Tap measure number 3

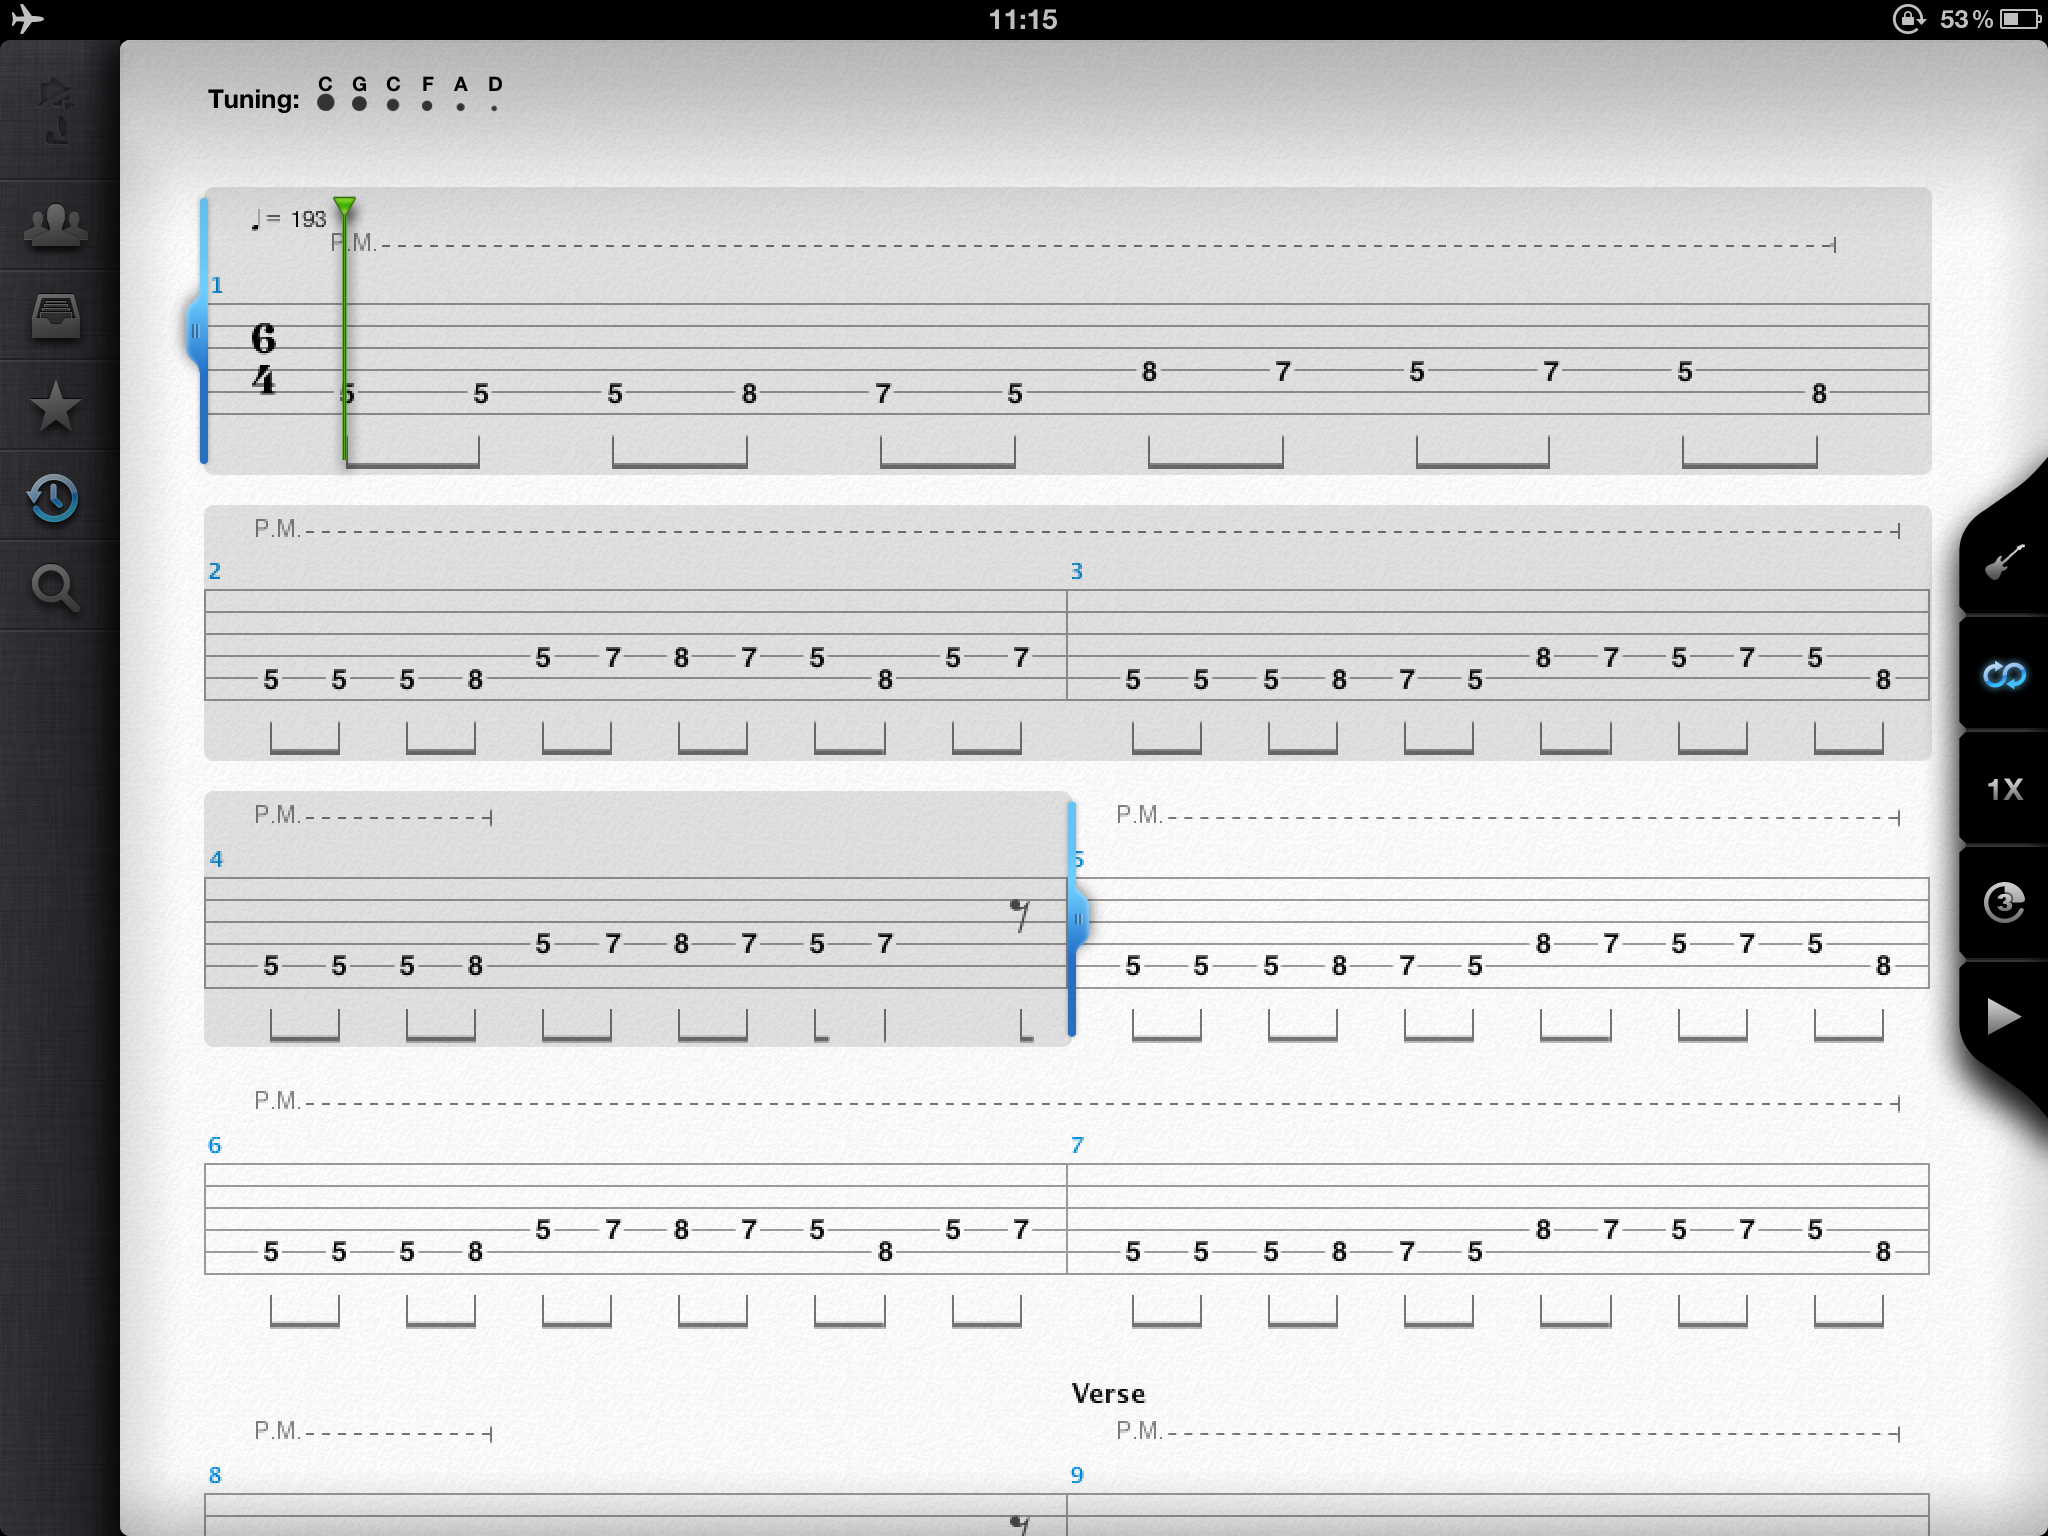[1077, 571]
